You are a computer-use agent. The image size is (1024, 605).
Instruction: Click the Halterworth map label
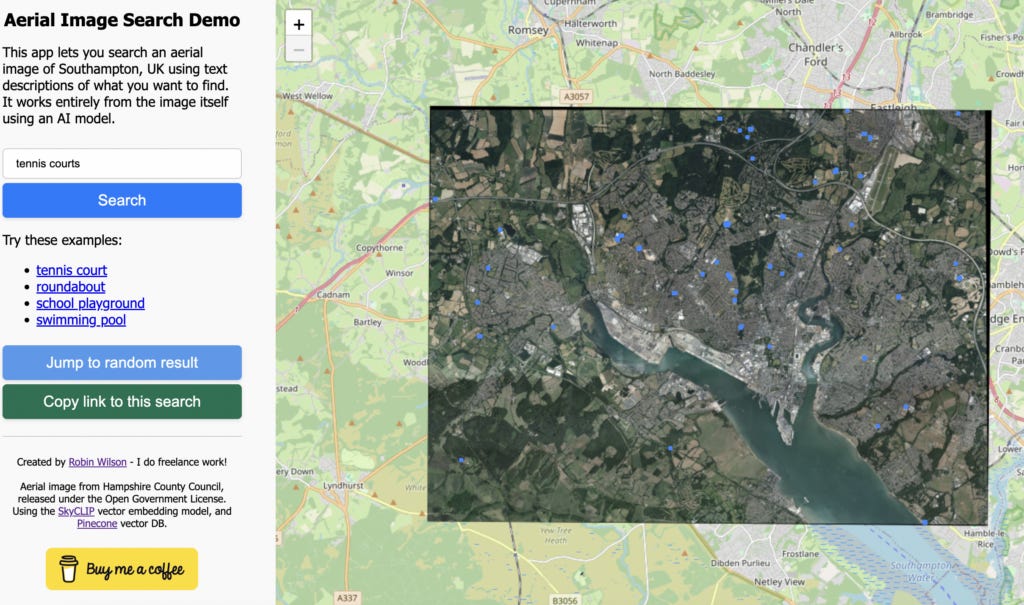(590, 24)
